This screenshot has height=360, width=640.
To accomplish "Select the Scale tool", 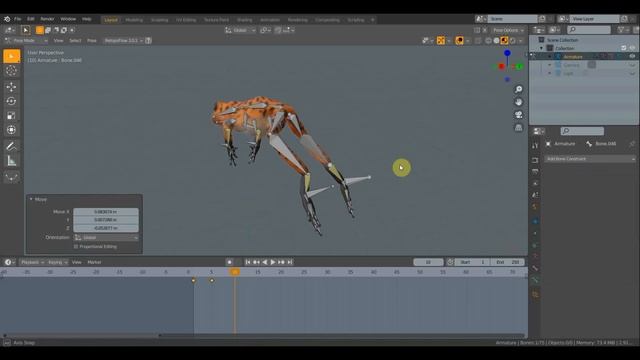I will tap(11, 116).
